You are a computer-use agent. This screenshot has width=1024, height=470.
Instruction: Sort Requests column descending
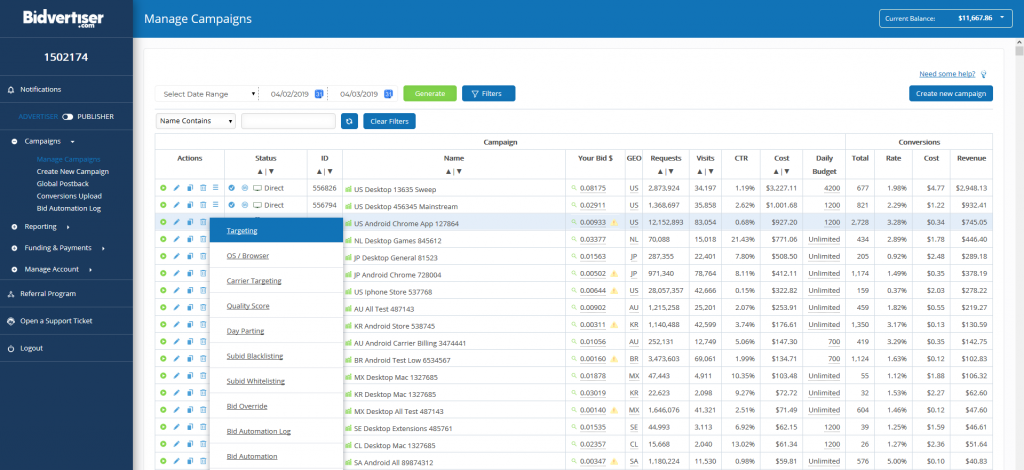[670, 172]
